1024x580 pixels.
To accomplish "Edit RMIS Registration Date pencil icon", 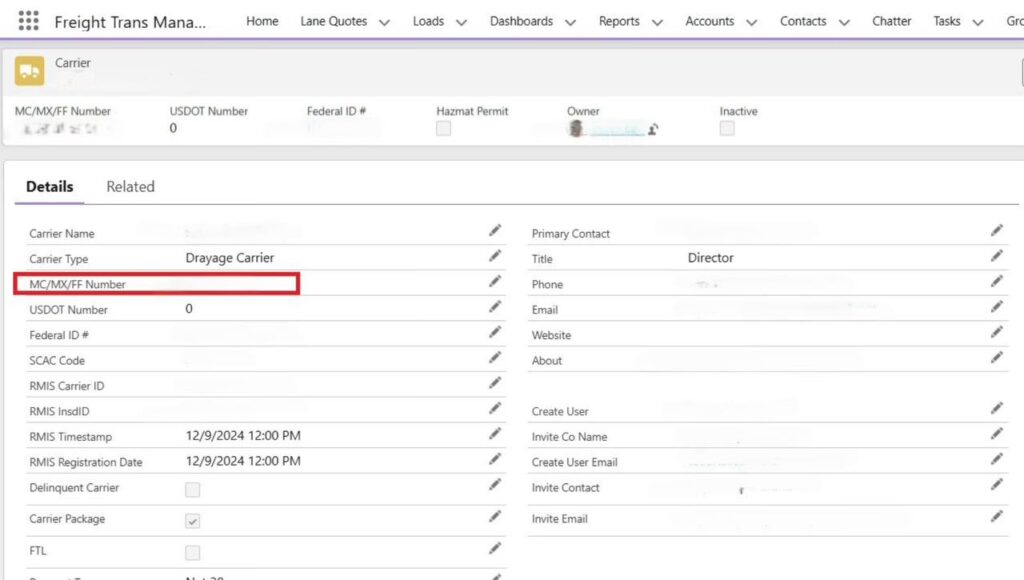I will coord(495,460).
